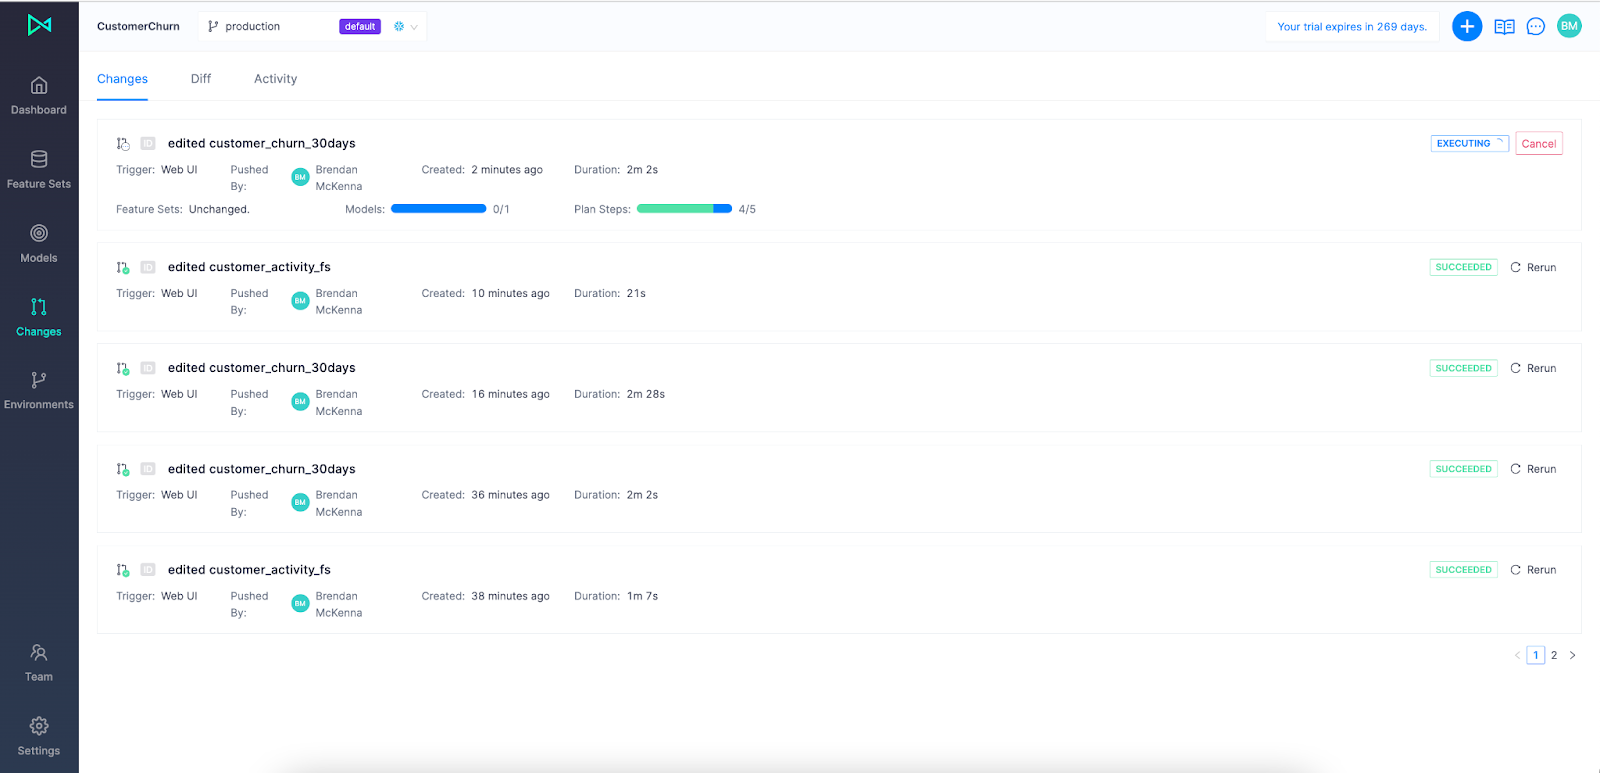This screenshot has height=773, width=1600.
Task: Open the documentation book icon
Action: (x=1504, y=27)
